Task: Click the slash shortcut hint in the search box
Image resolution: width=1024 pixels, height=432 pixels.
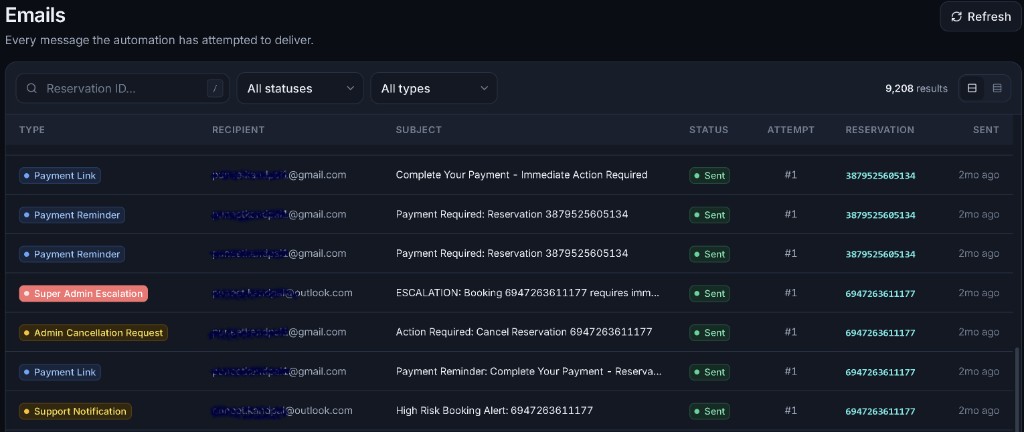Action: [x=215, y=88]
